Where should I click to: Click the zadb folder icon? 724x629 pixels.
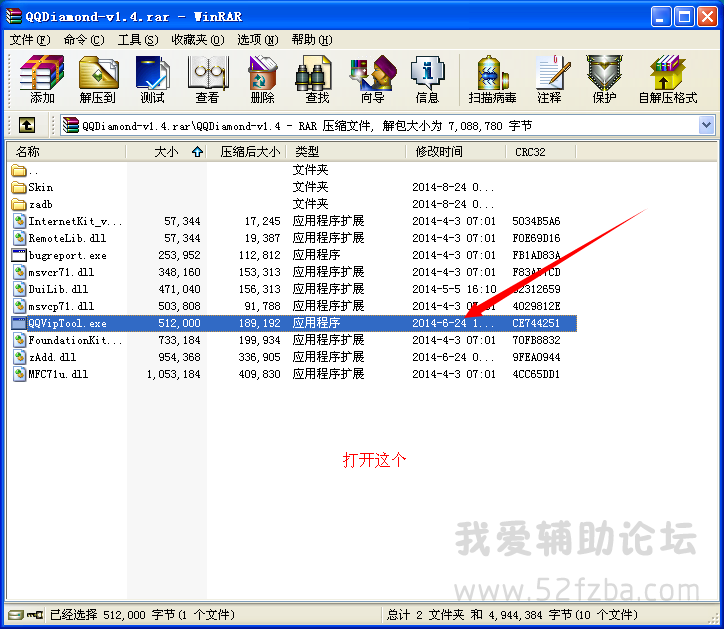point(18,204)
